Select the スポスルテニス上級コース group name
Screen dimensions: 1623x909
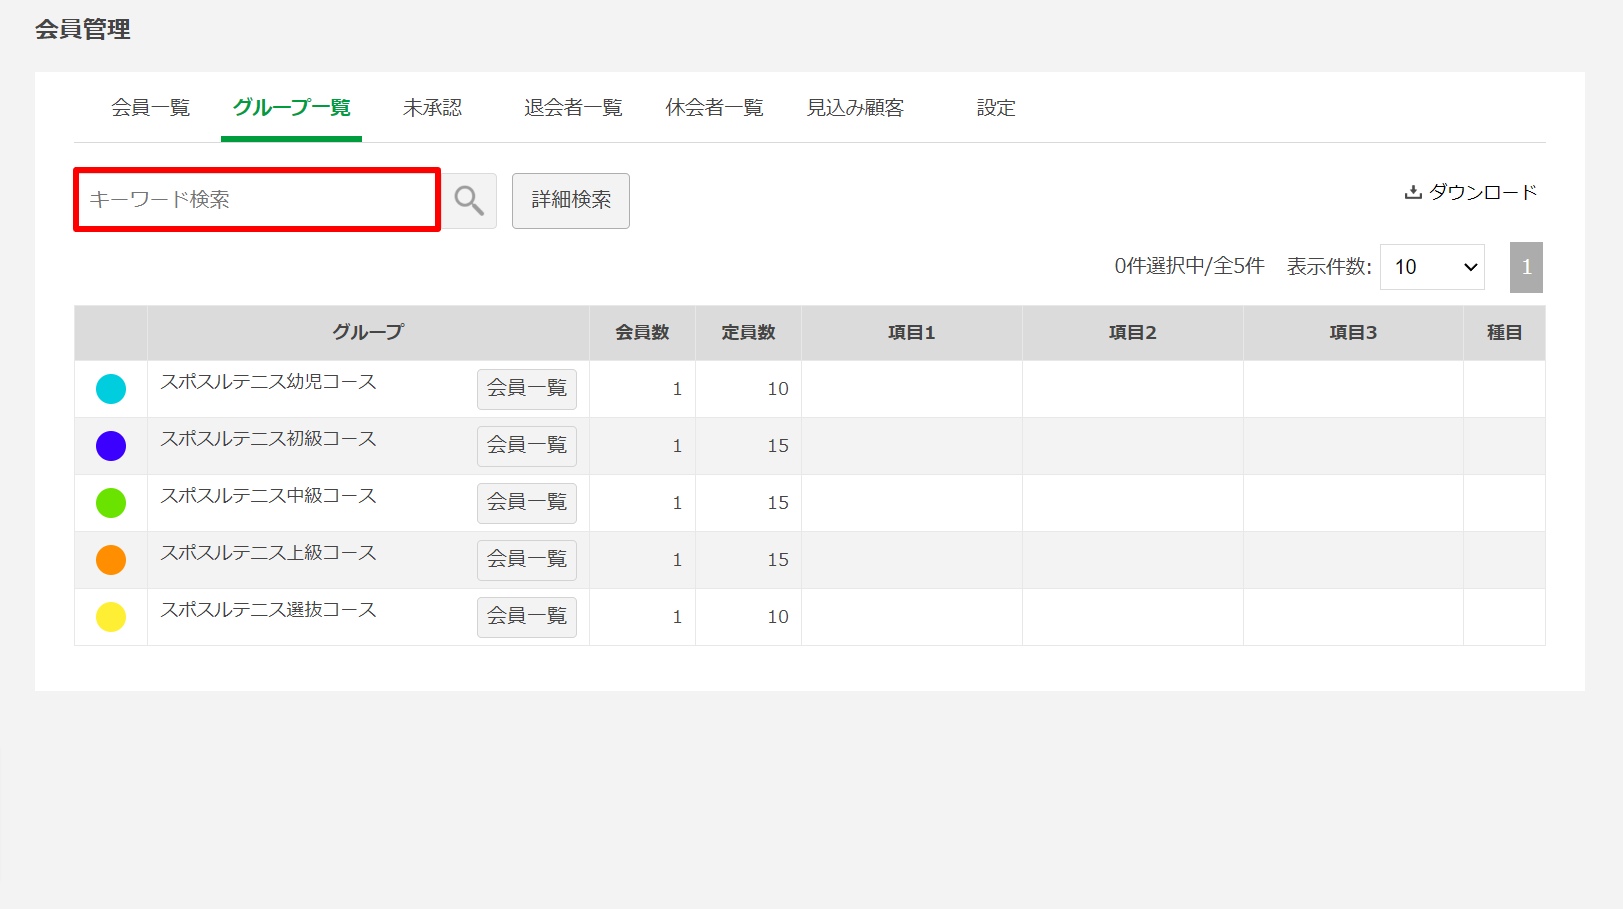pyautogui.click(x=269, y=553)
